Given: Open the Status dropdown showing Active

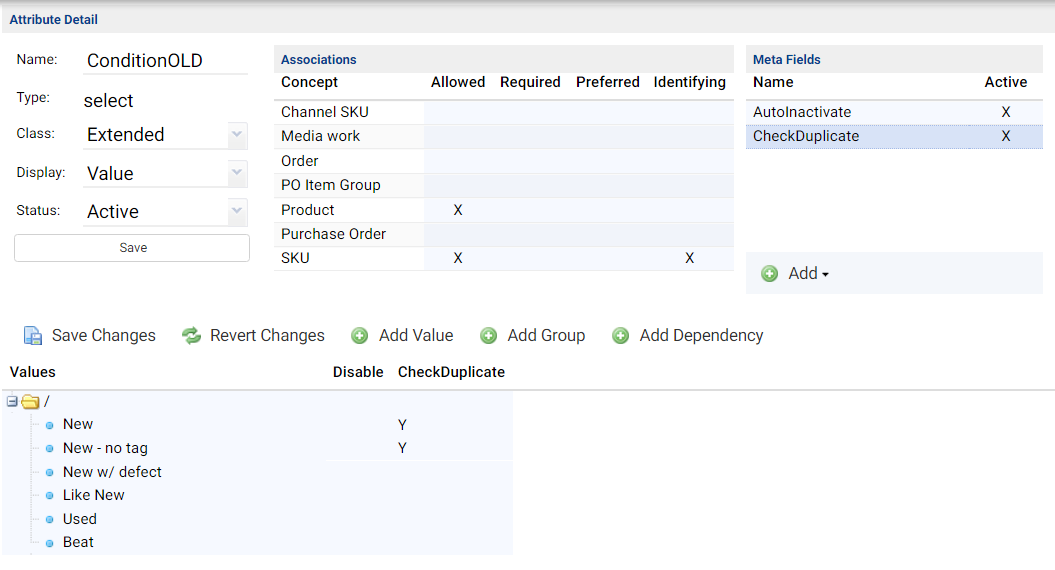Looking at the screenshot, I should click(x=165, y=211).
